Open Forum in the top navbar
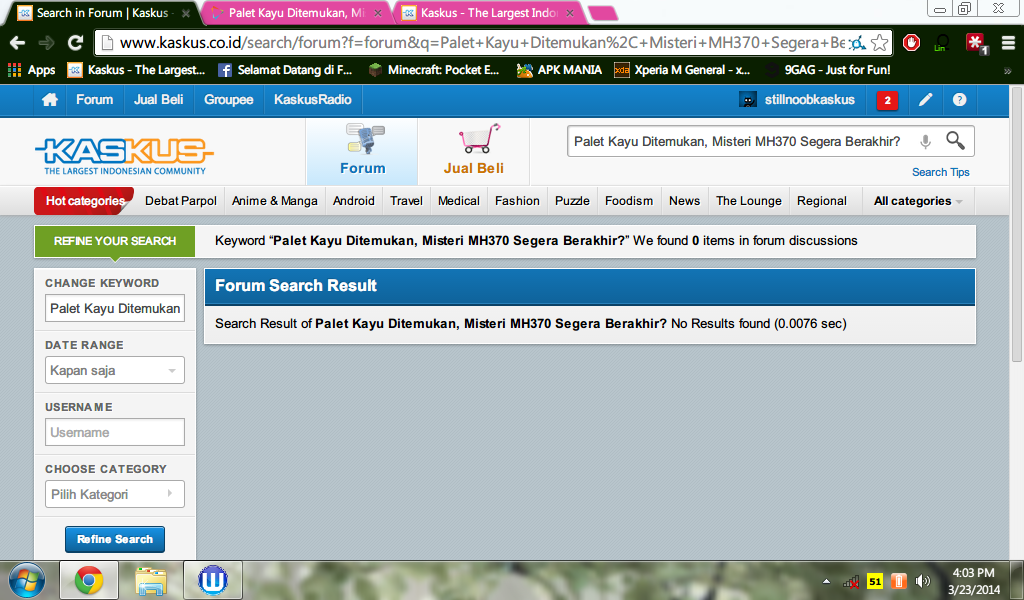The width and height of the screenshot is (1024, 600). tap(95, 100)
